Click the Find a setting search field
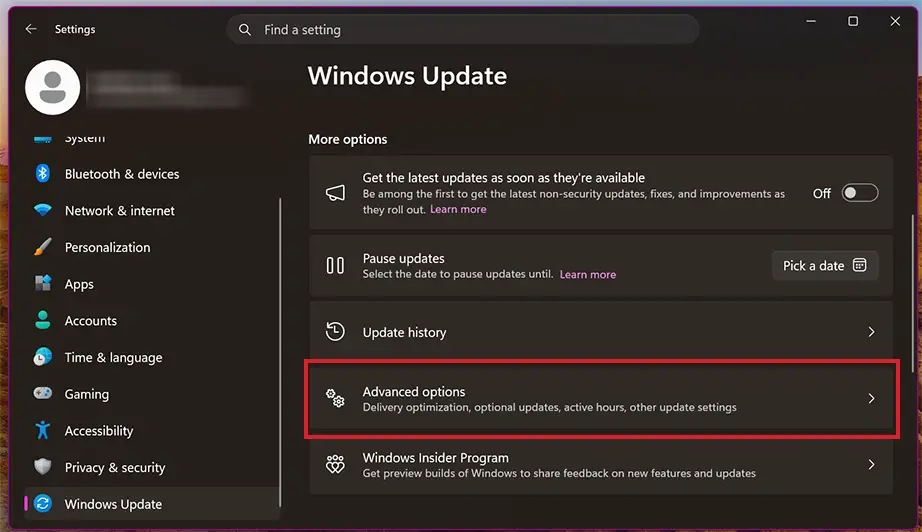The height and width of the screenshot is (532, 922). pos(463,29)
